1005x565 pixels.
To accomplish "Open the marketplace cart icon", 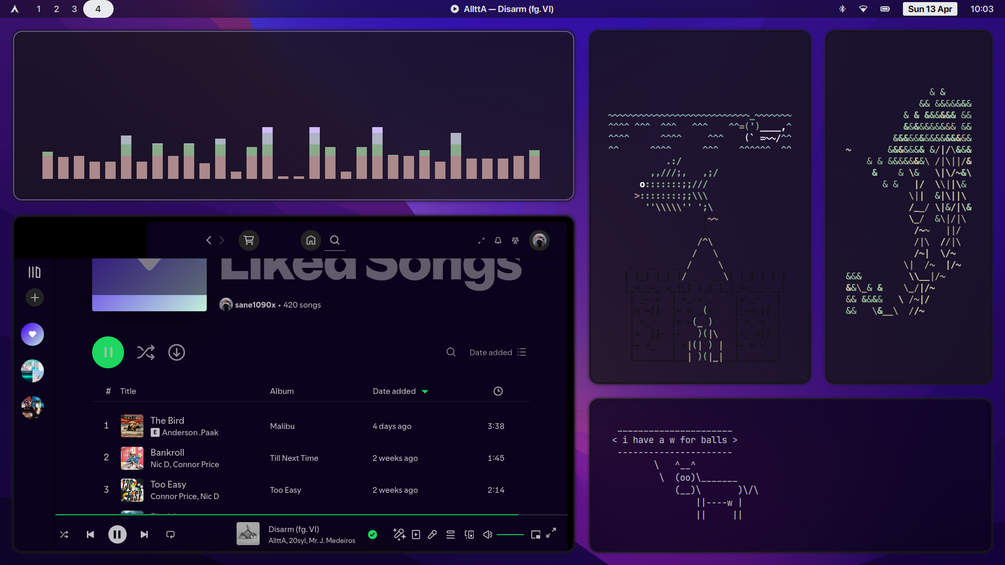I will [x=249, y=240].
